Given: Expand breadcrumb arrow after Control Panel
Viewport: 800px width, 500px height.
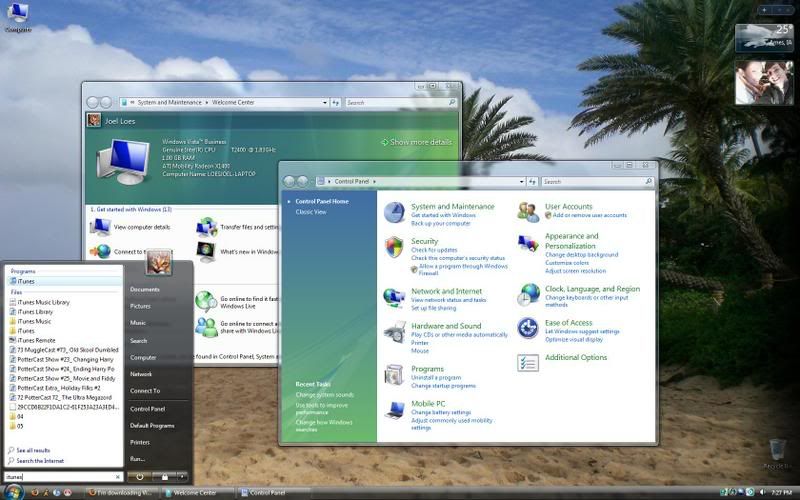Looking at the screenshot, I should click(374, 182).
